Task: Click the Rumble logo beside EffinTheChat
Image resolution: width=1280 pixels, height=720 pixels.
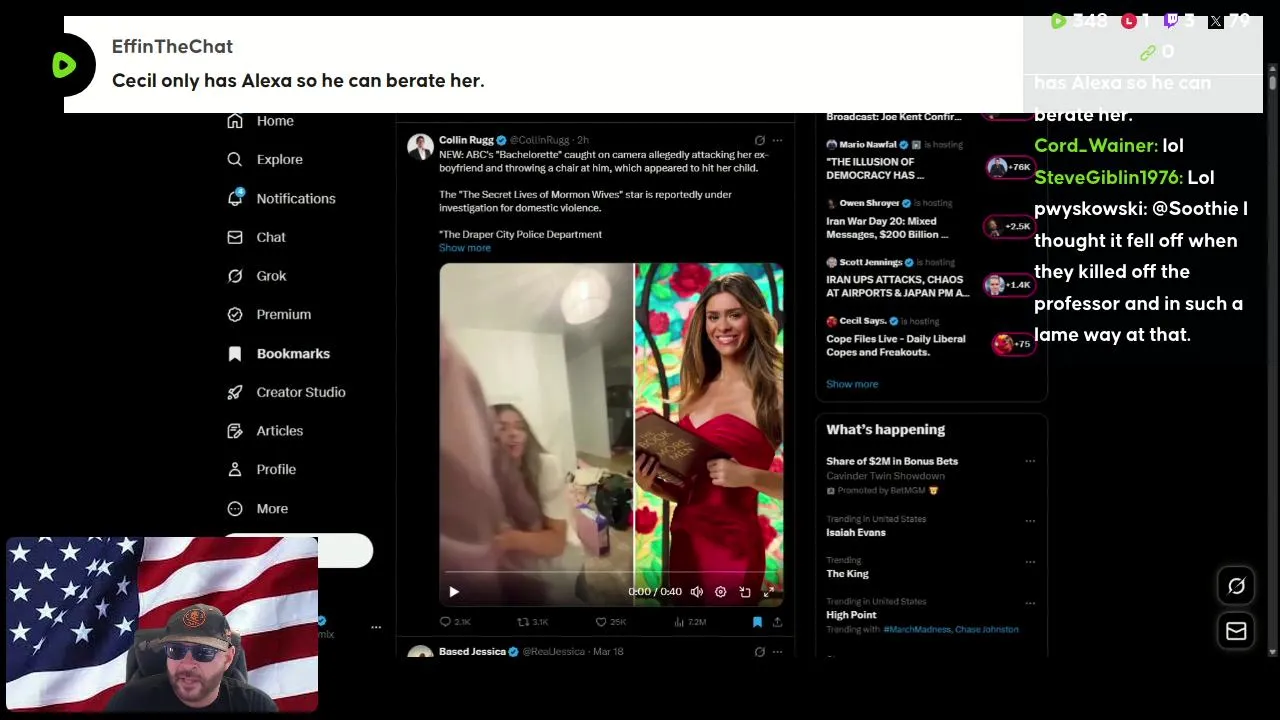Action: pos(65,65)
